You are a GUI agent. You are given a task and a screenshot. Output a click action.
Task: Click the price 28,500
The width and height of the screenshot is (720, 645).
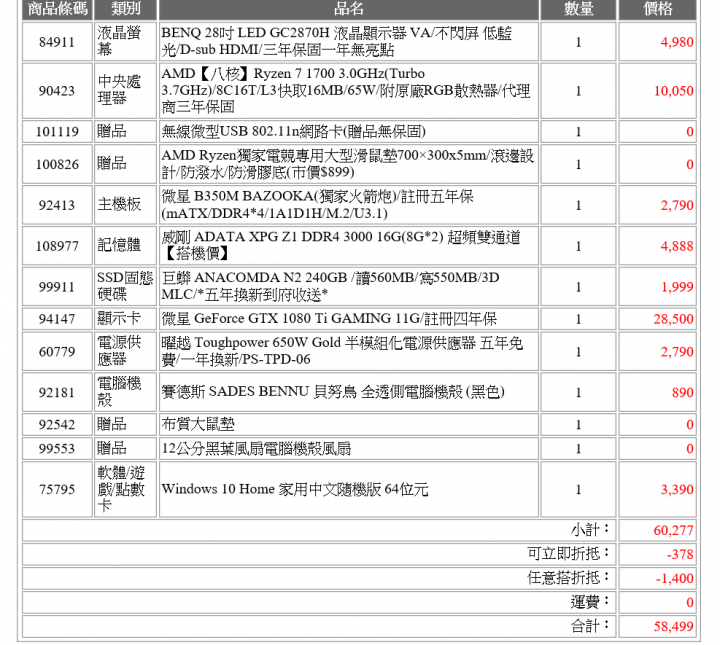pyautogui.click(x=673, y=319)
